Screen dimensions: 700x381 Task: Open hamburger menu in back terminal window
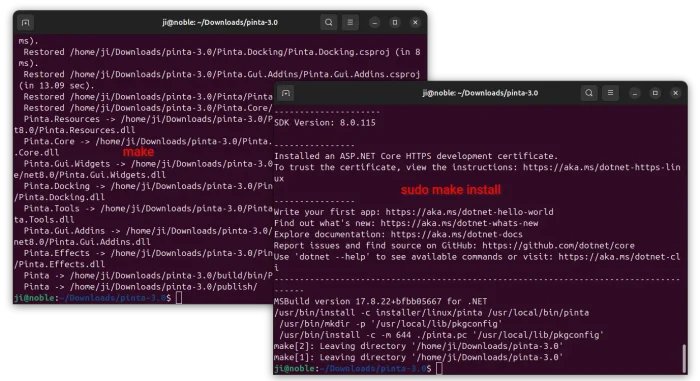350,22
